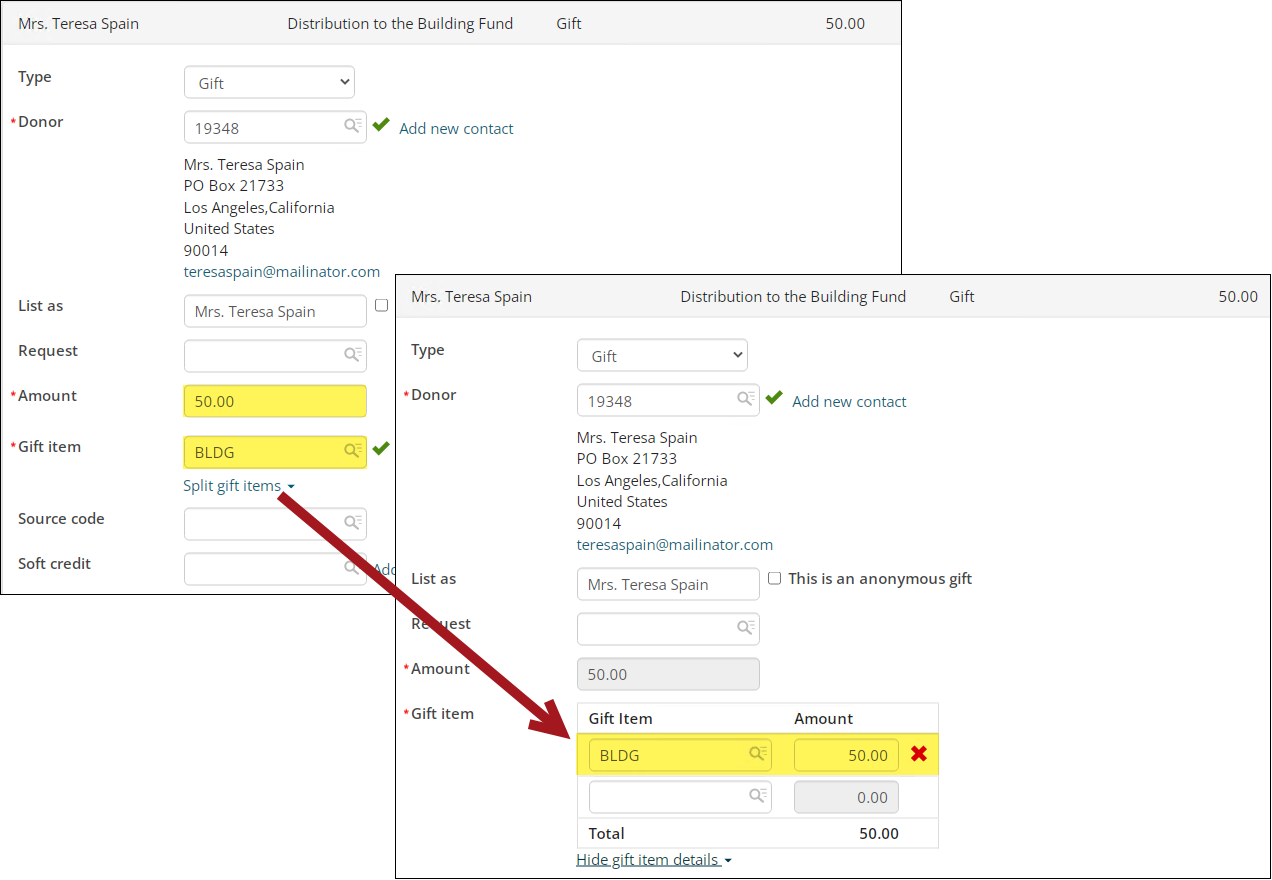Remove BLDG gift item row with red X
This screenshot has width=1272, height=880.
(919, 754)
